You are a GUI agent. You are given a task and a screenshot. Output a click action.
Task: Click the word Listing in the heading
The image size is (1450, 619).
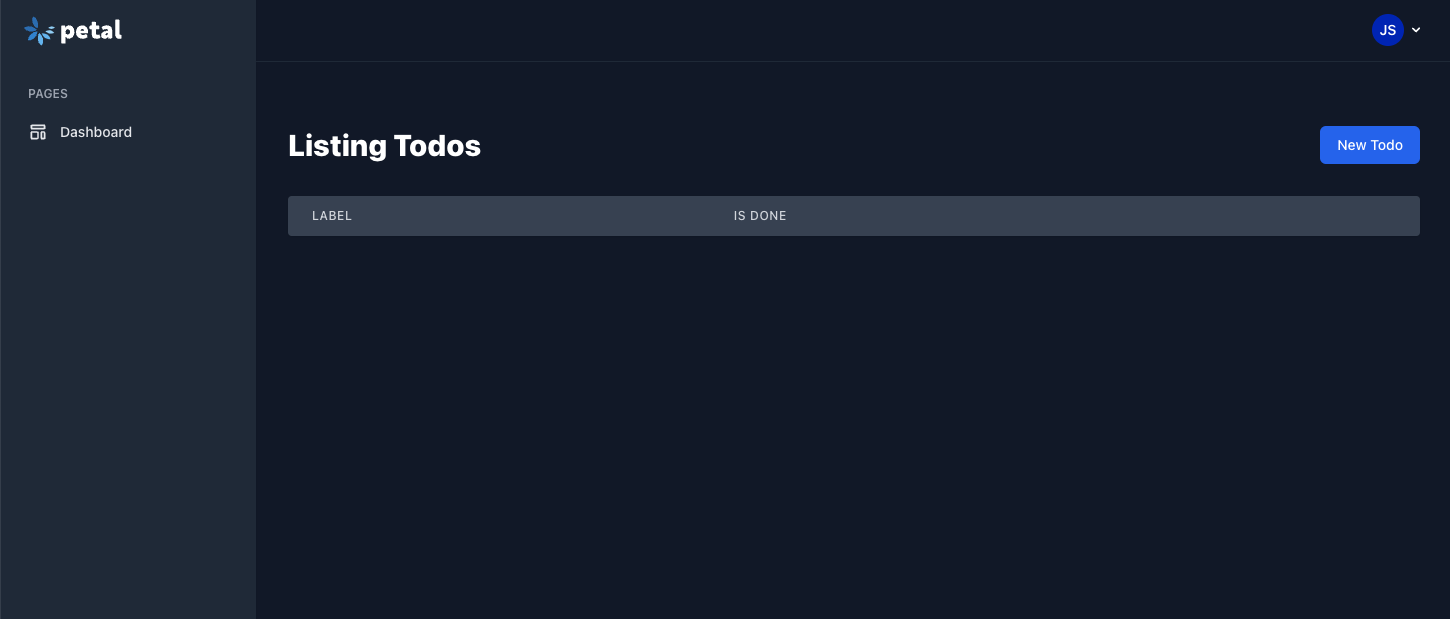337,146
